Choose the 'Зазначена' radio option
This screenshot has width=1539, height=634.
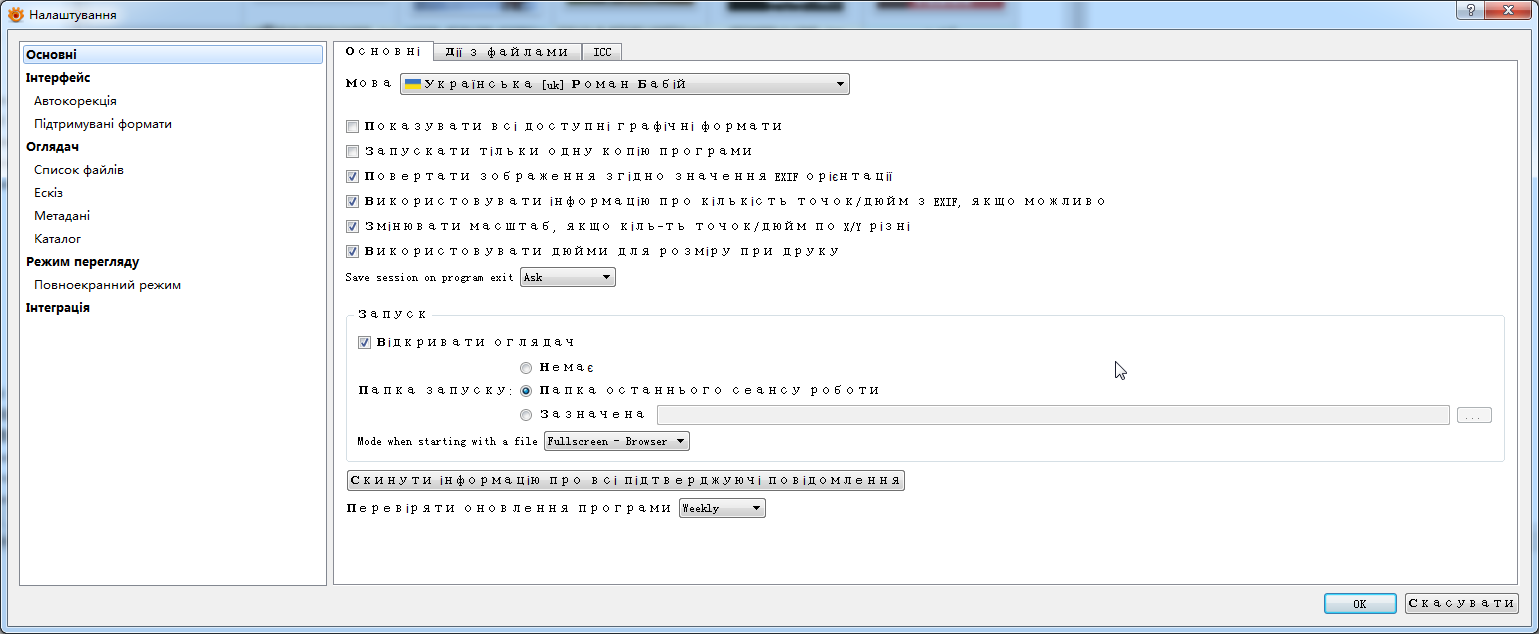526,415
